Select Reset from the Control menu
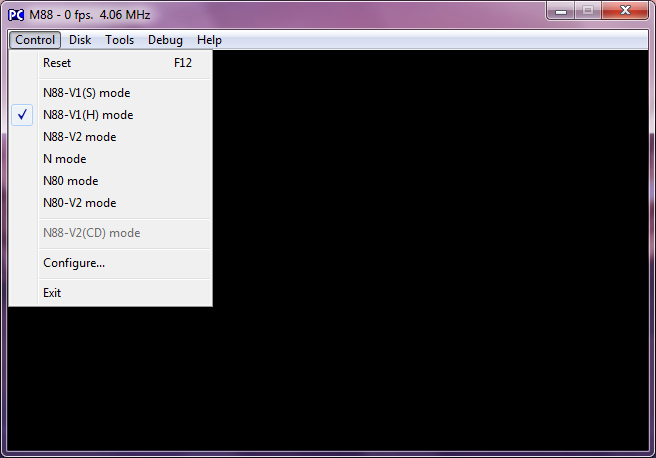The height and width of the screenshot is (458, 656). click(57, 63)
